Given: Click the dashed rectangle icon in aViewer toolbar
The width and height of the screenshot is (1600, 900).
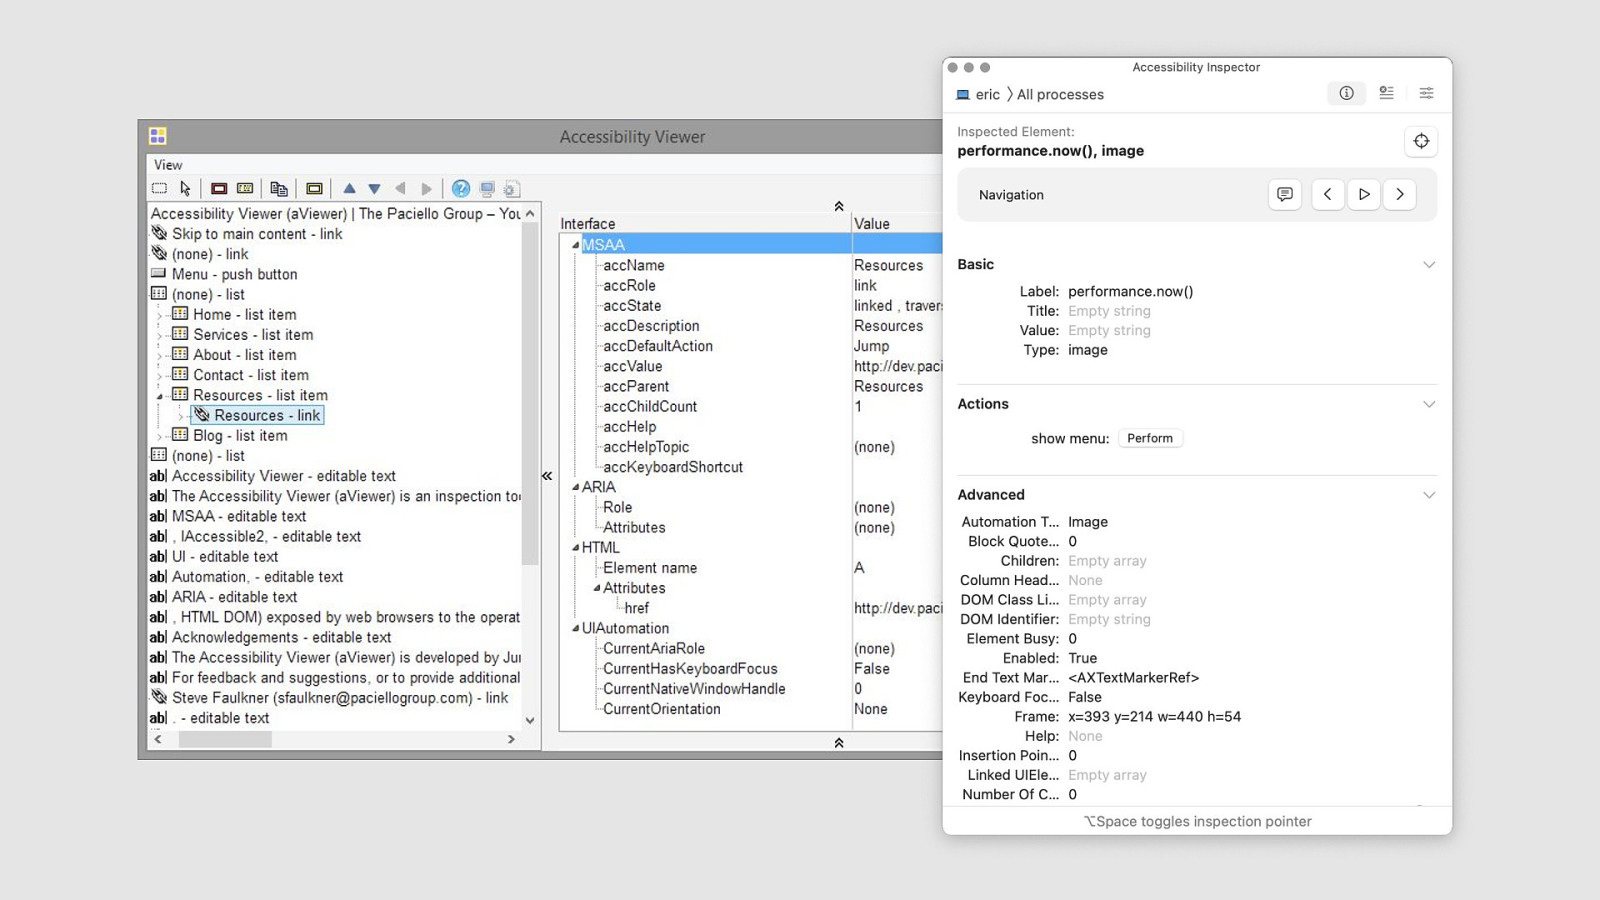Looking at the screenshot, I should coord(159,188).
